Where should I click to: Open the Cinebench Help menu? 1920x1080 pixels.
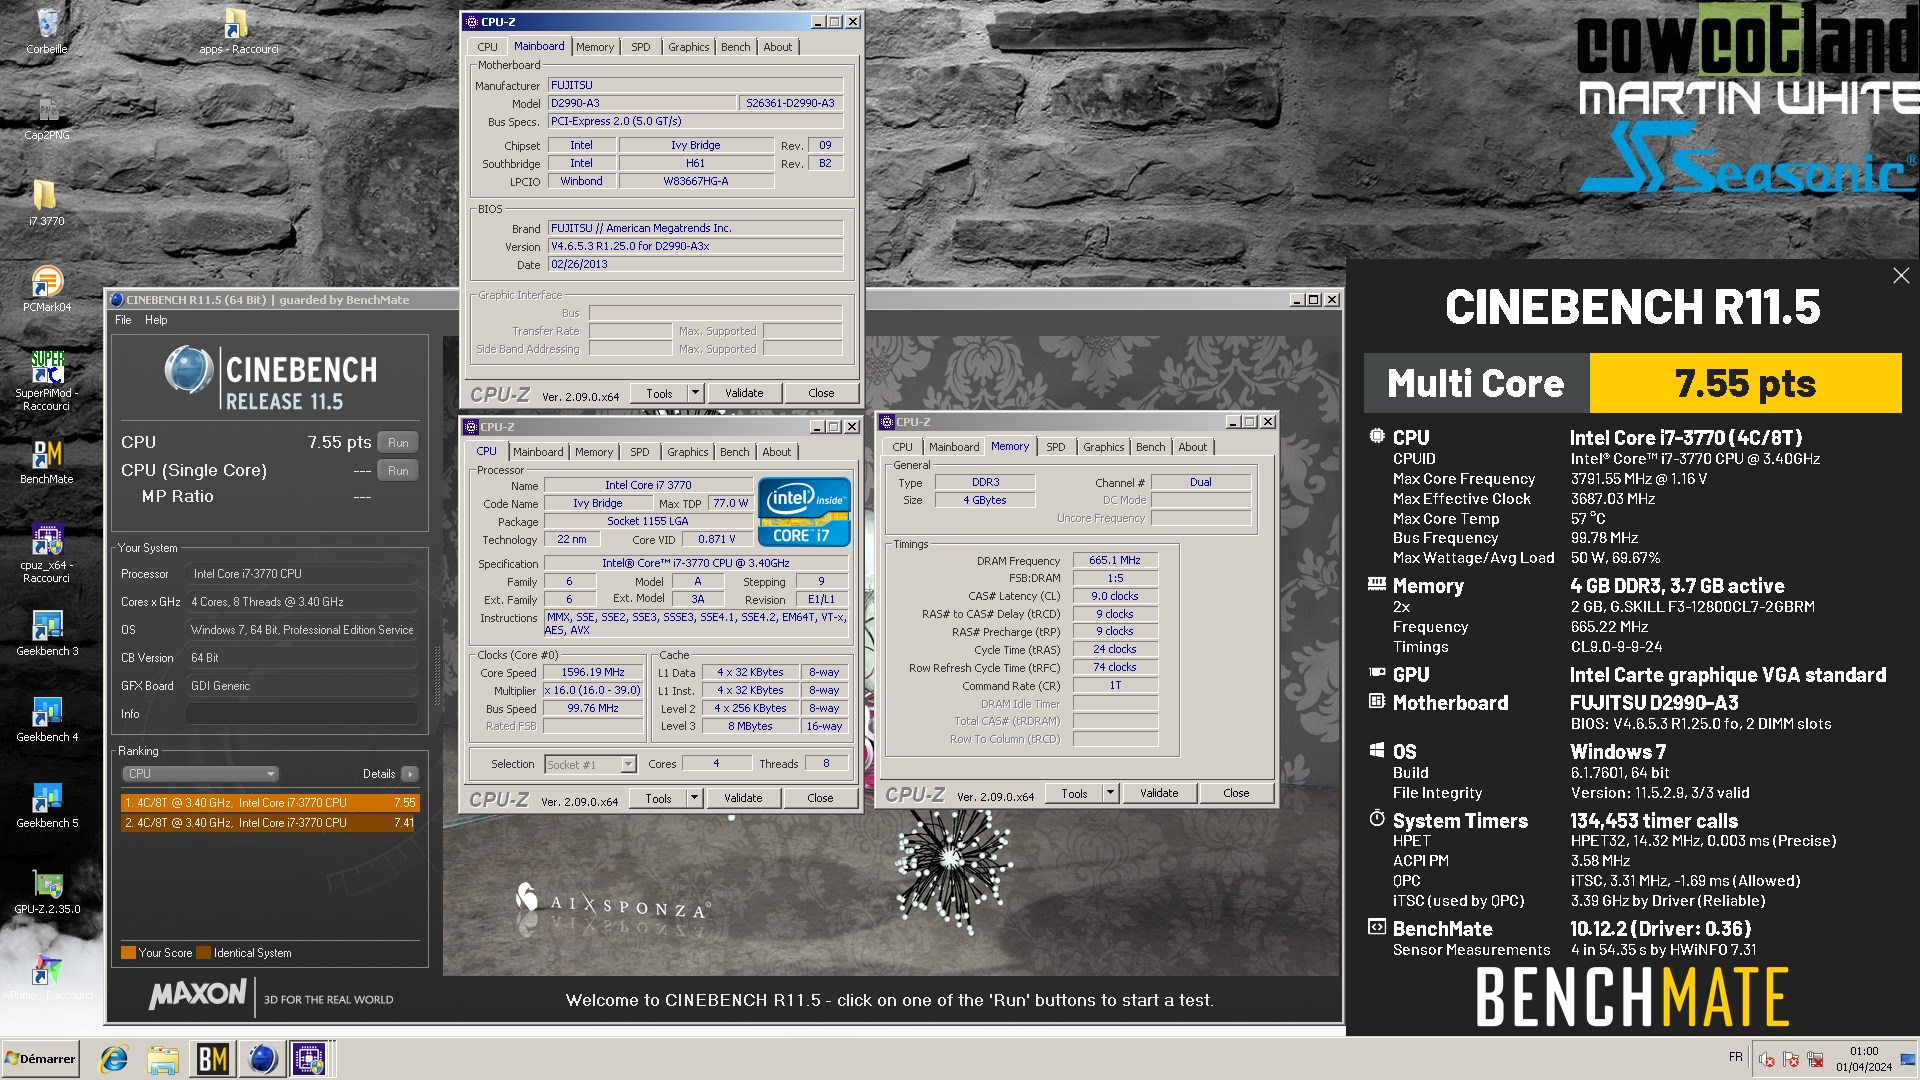point(156,320)
